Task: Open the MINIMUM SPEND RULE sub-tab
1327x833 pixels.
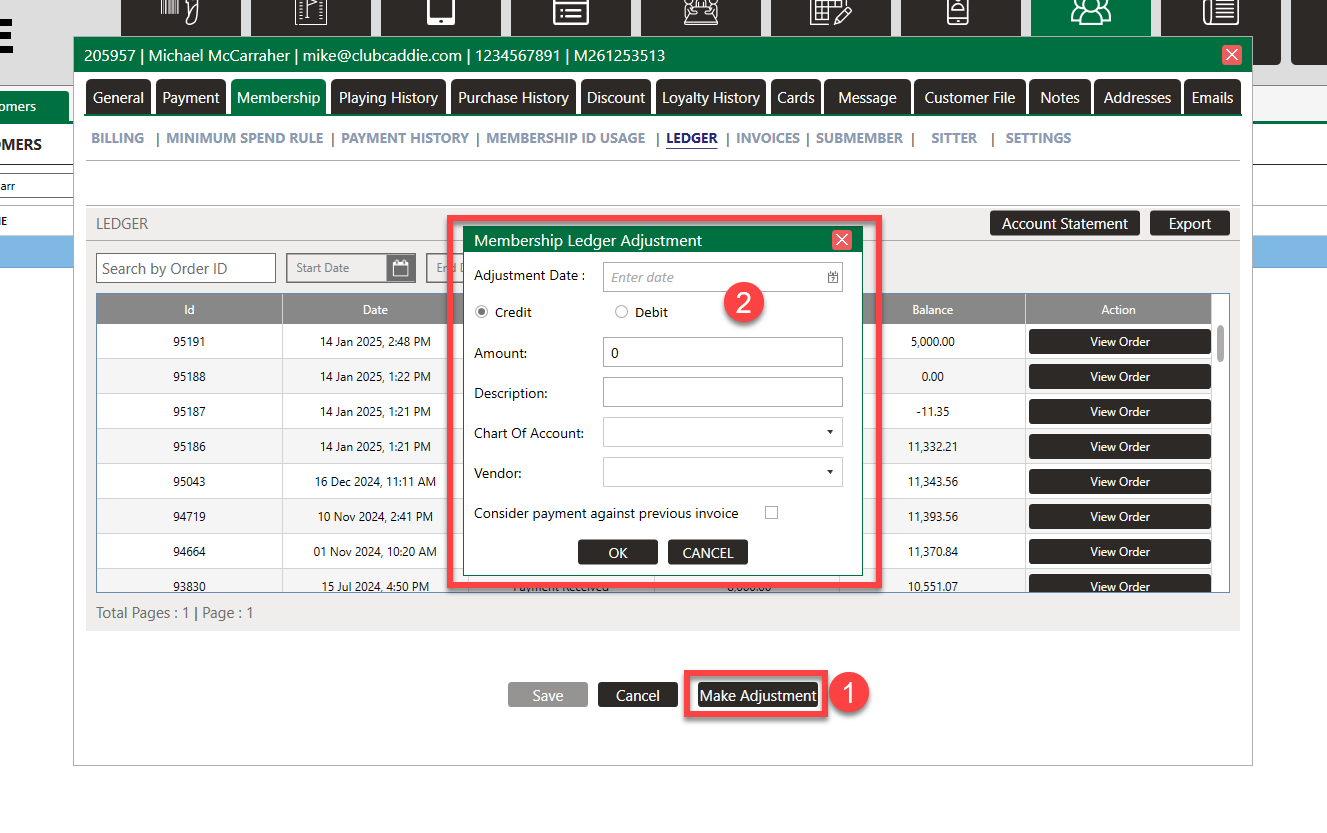Action: click(245, 138)
